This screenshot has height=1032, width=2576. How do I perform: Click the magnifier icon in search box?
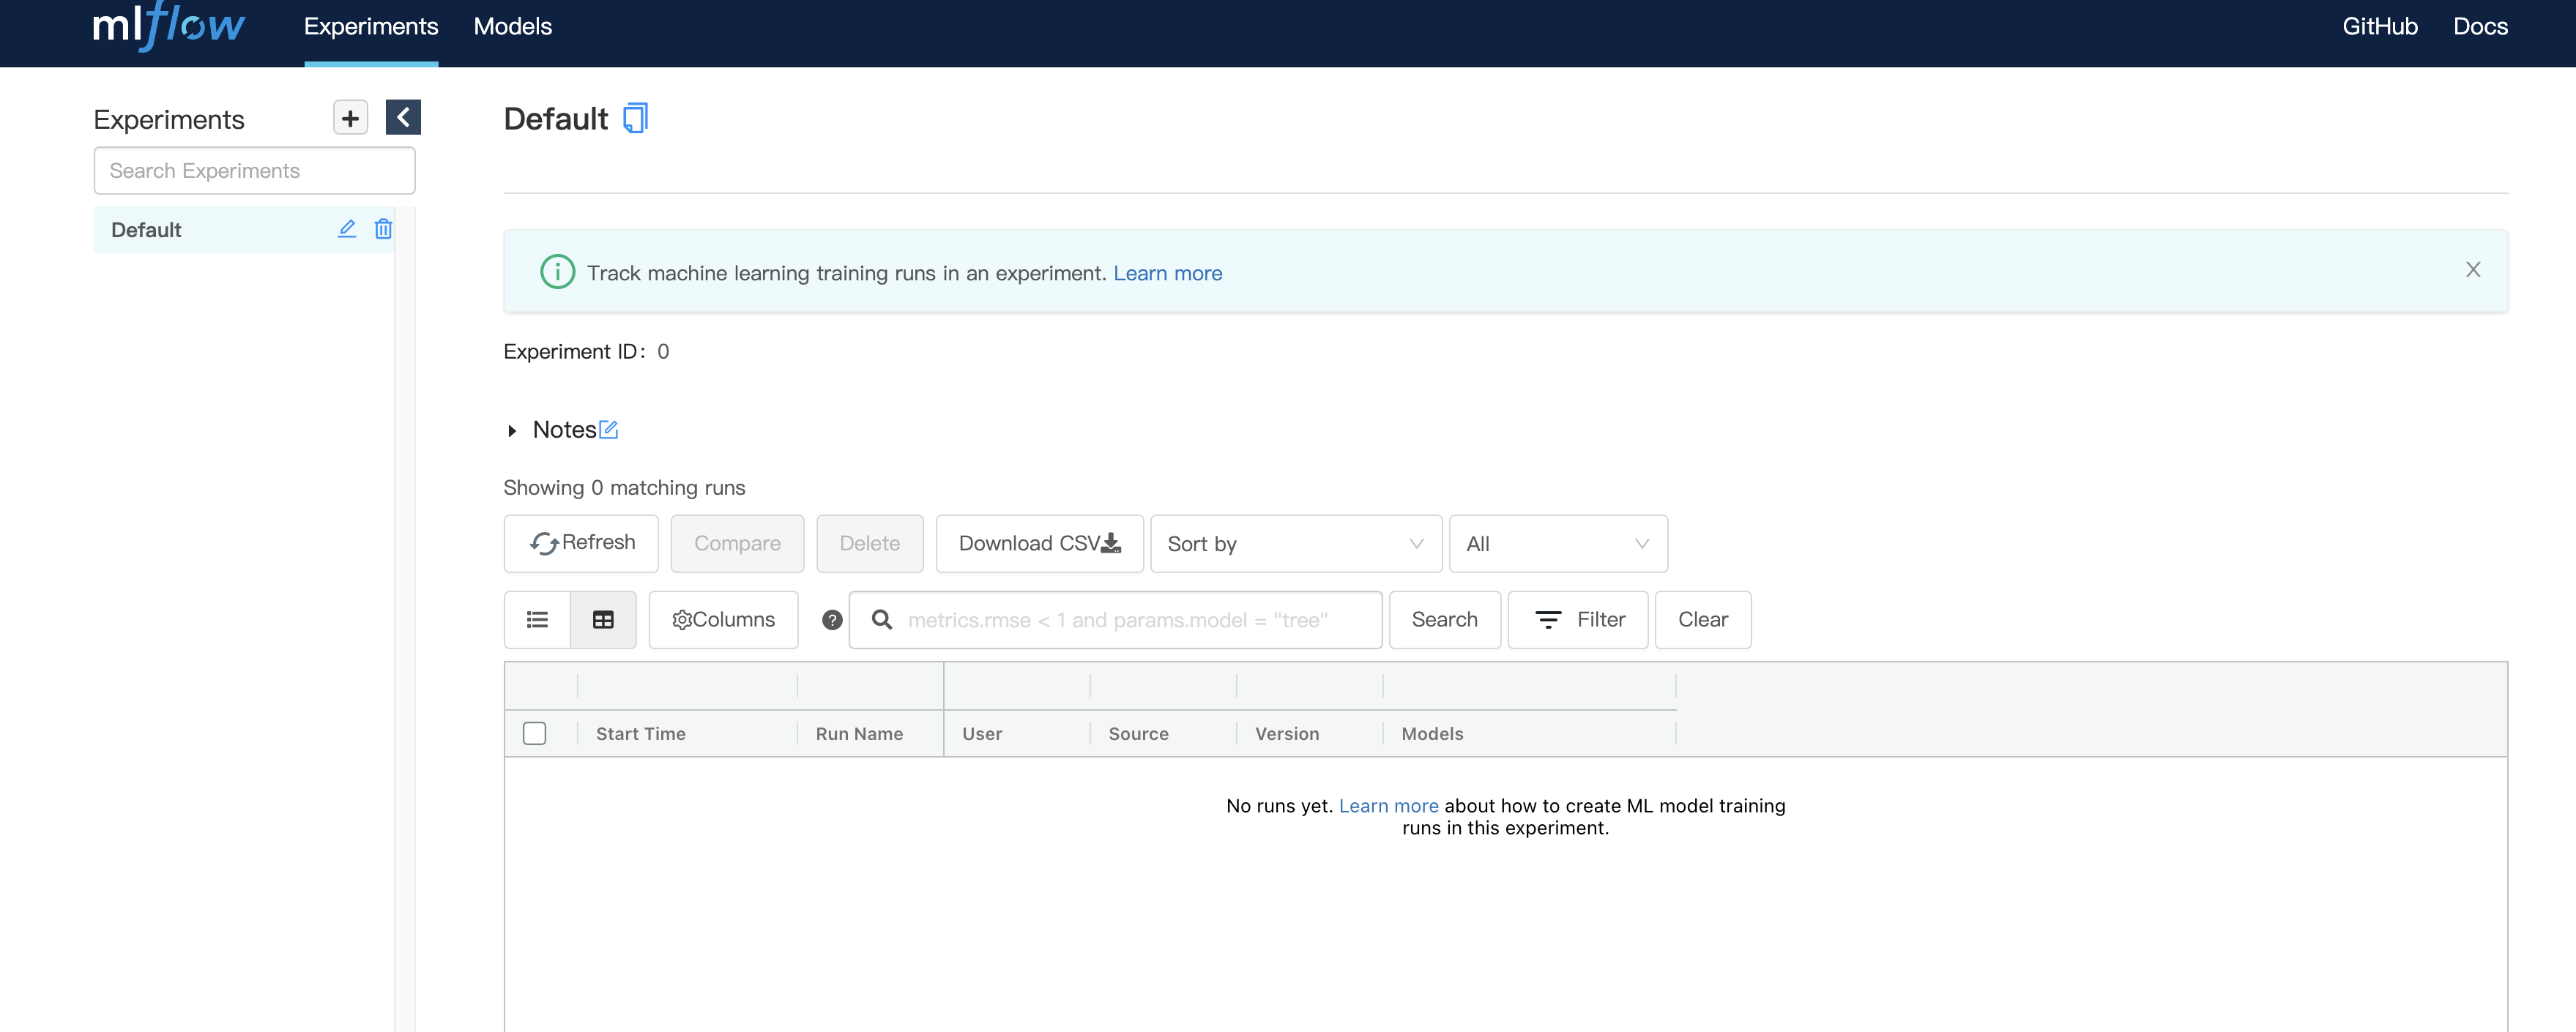pos(881,620)
